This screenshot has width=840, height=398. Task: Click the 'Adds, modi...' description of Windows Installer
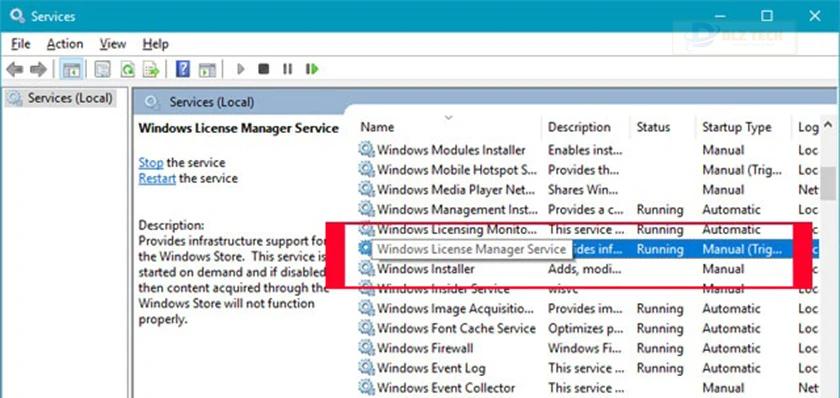coord(583,269)
